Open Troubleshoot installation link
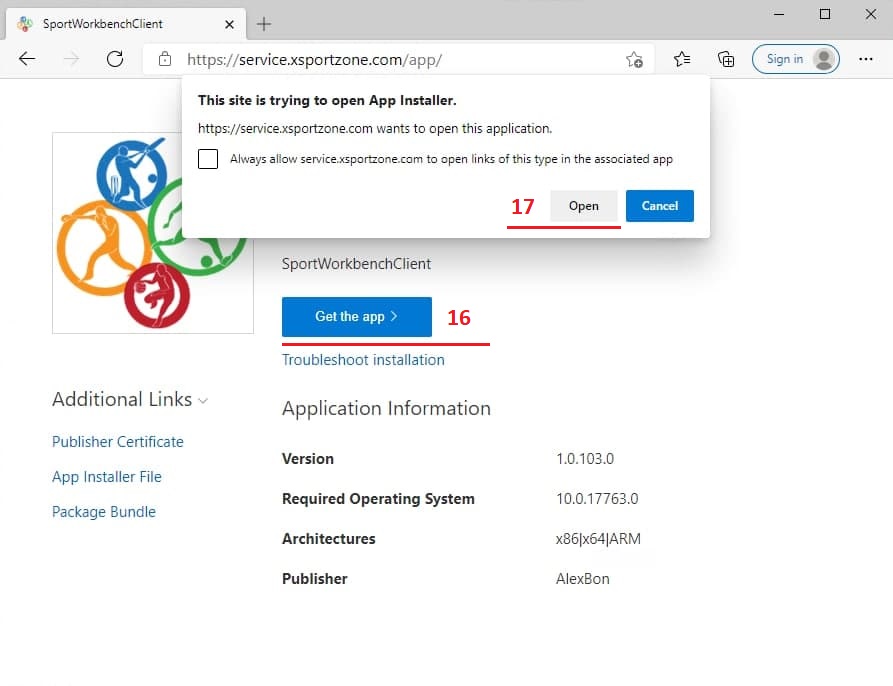This screenshot has width=893, height=686. tap(363, 360)
